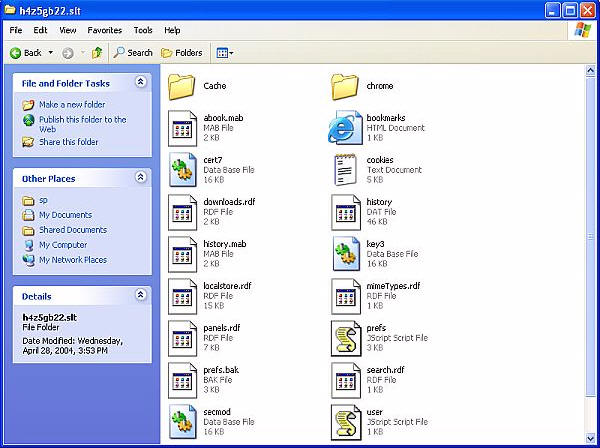The height and width of the screenshot is (448, 600).
Task: Collapse the Details panel
Action: [x=141, y=296]
